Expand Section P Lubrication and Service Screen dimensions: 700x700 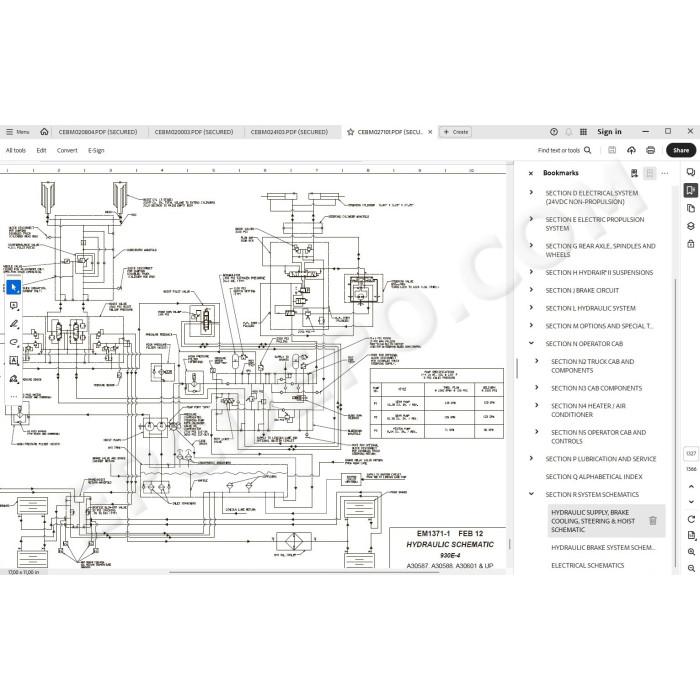pos(531,458)
